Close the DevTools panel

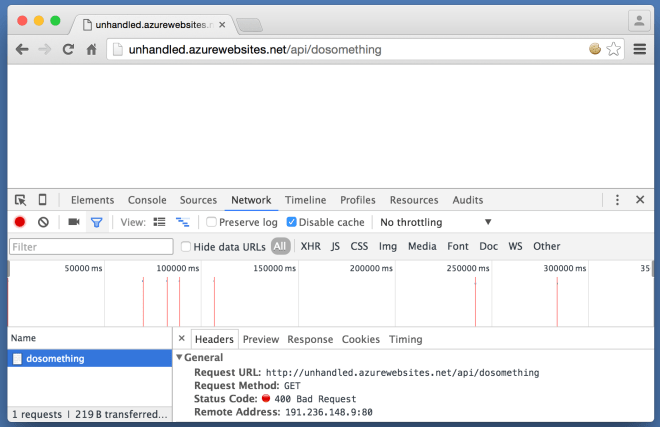coord(640,200)
